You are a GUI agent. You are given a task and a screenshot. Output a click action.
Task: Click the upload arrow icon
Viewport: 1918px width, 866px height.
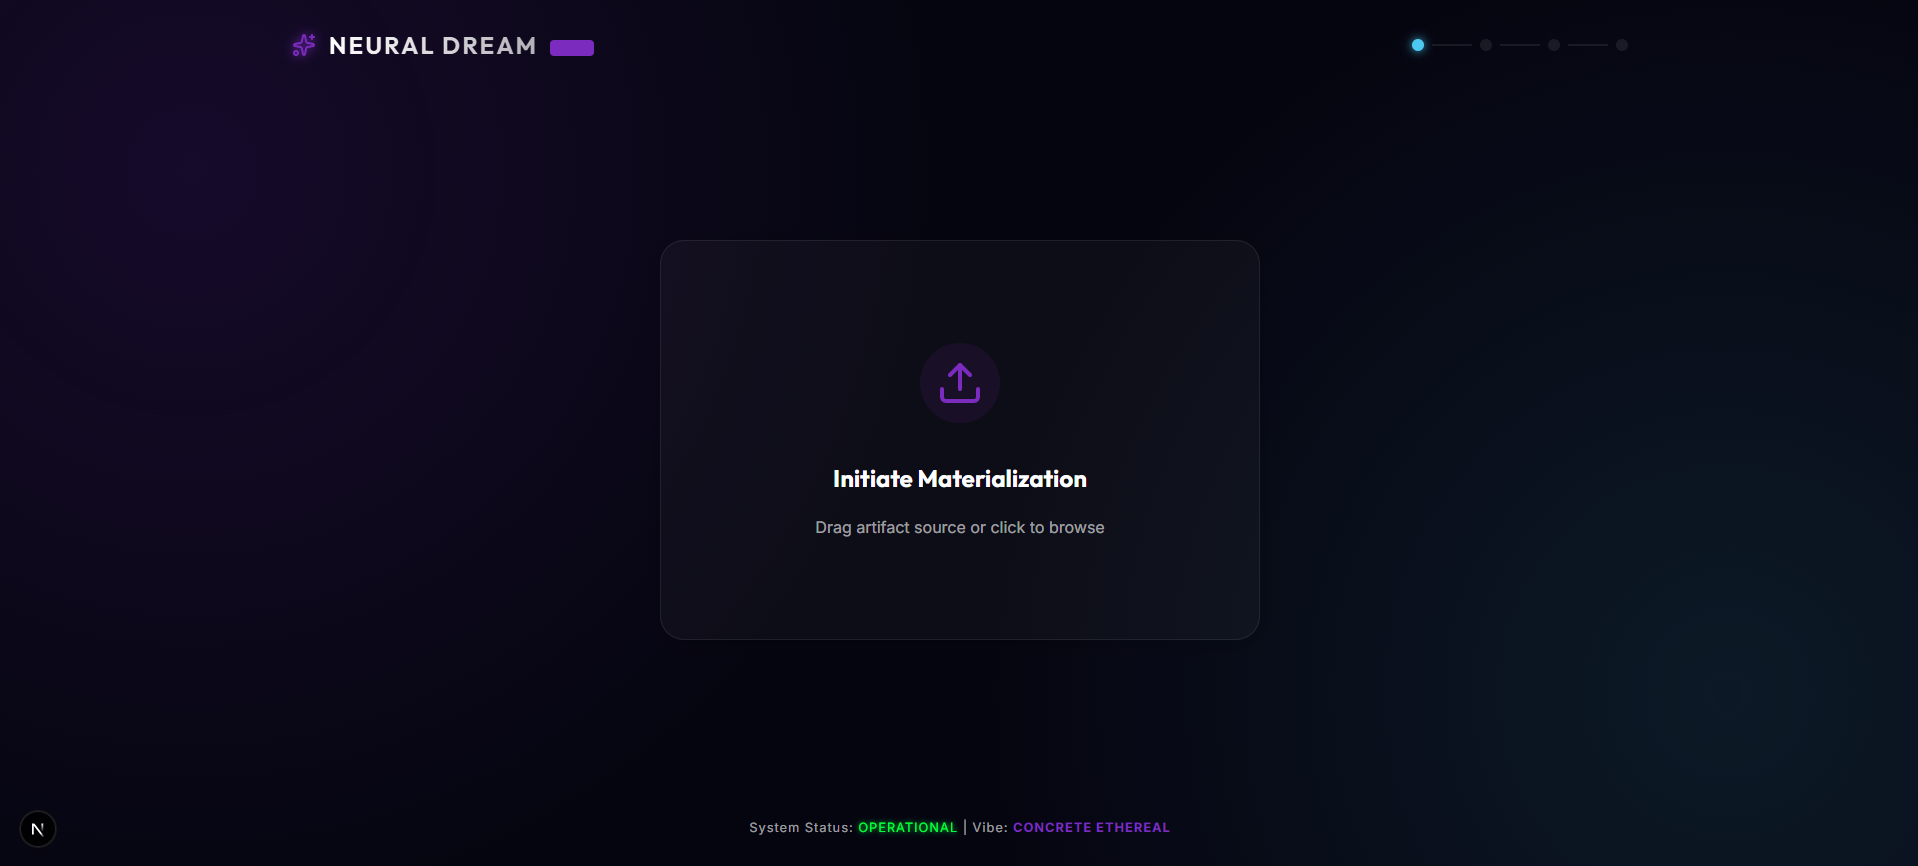[x=959, y=382]
